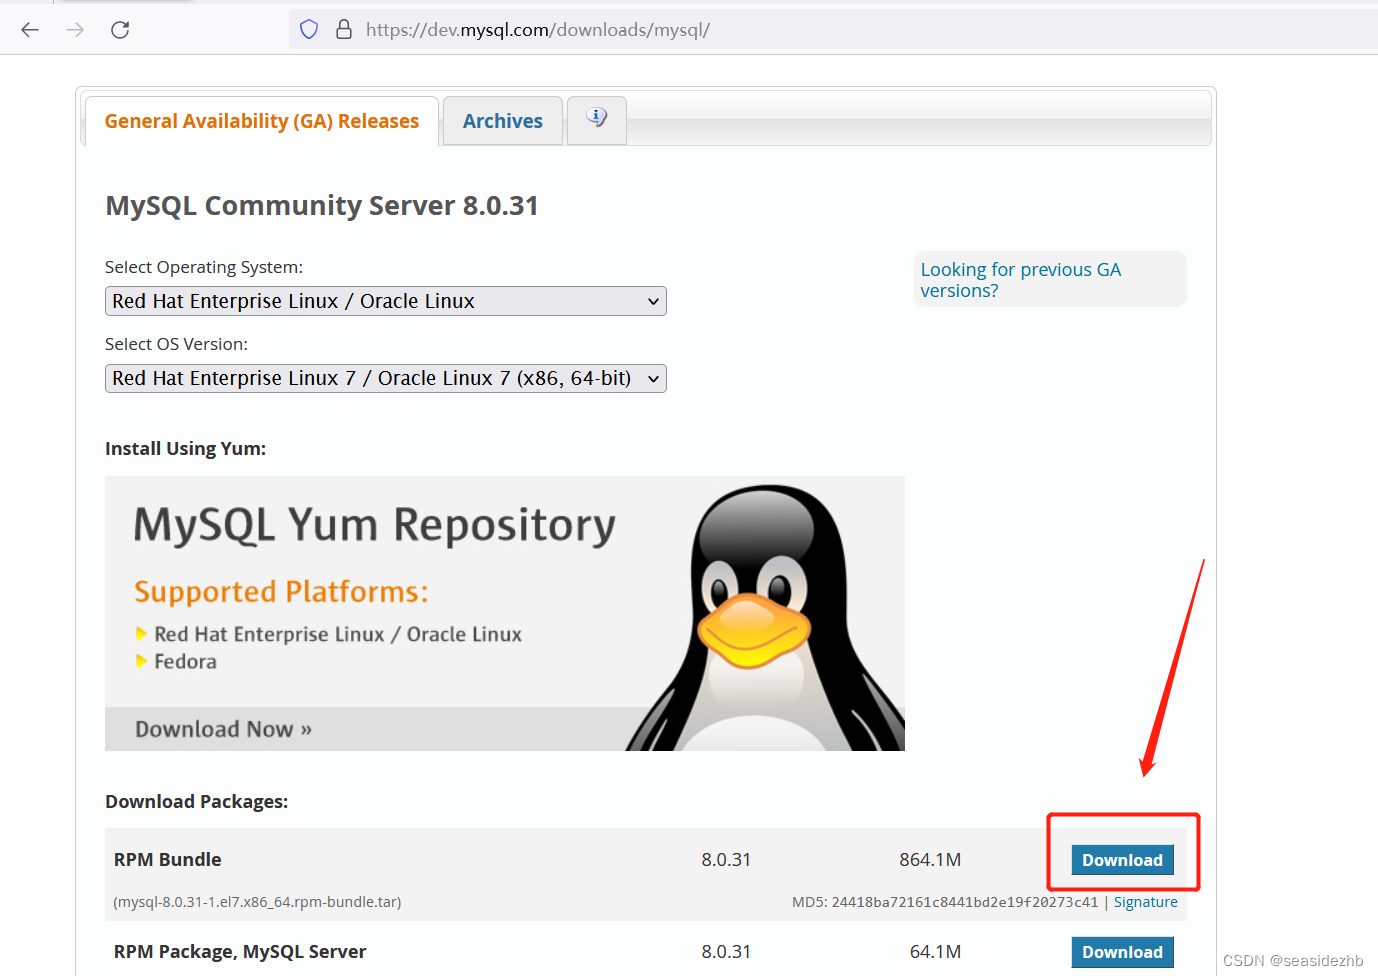Click the Download Packages: heading
The height and width of the screenshot is (976, 1378).
click(x=196, y=802)
